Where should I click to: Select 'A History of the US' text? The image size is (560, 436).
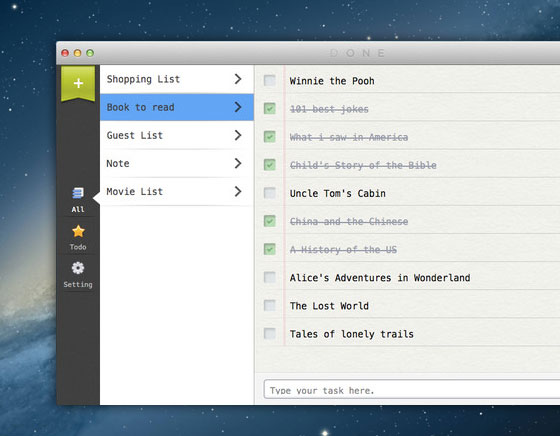343,250
